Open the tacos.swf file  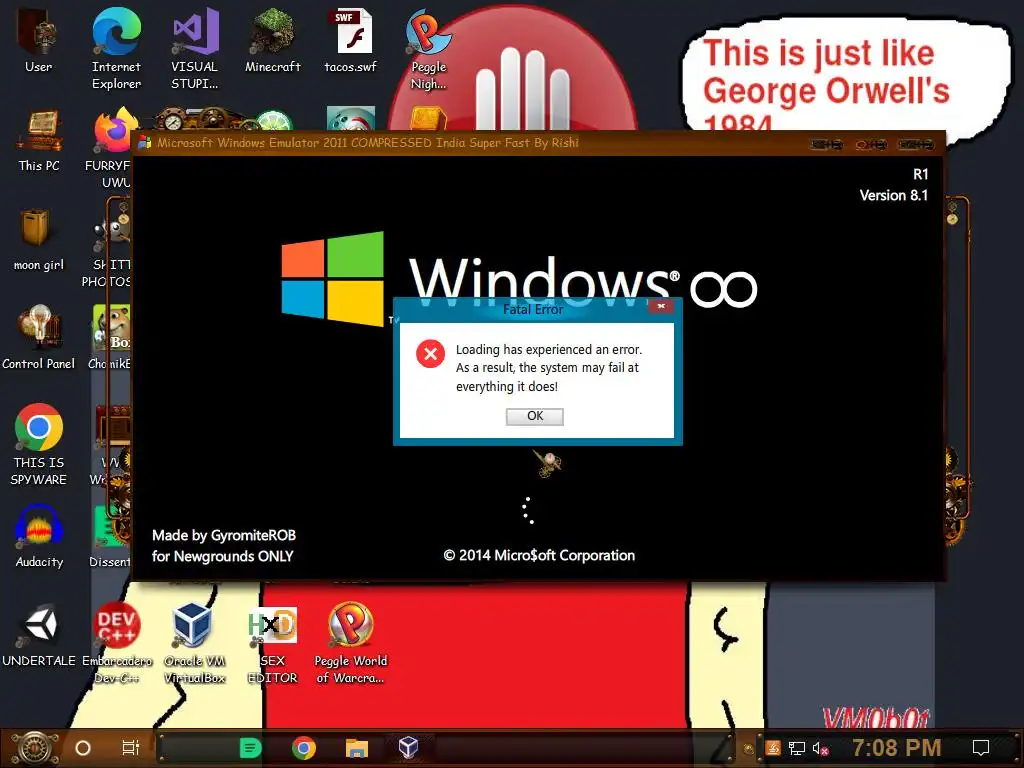coord(351,41)
